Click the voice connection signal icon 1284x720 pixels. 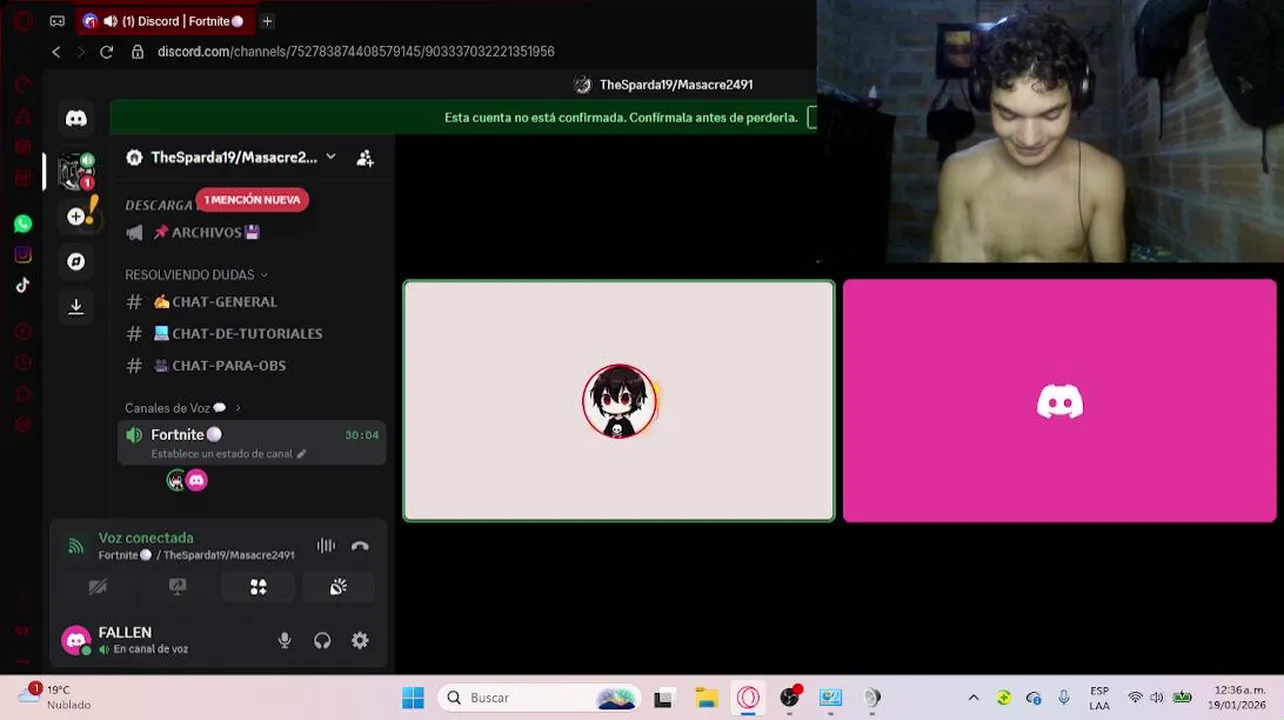pyautogui.click(x=76, y=546)
